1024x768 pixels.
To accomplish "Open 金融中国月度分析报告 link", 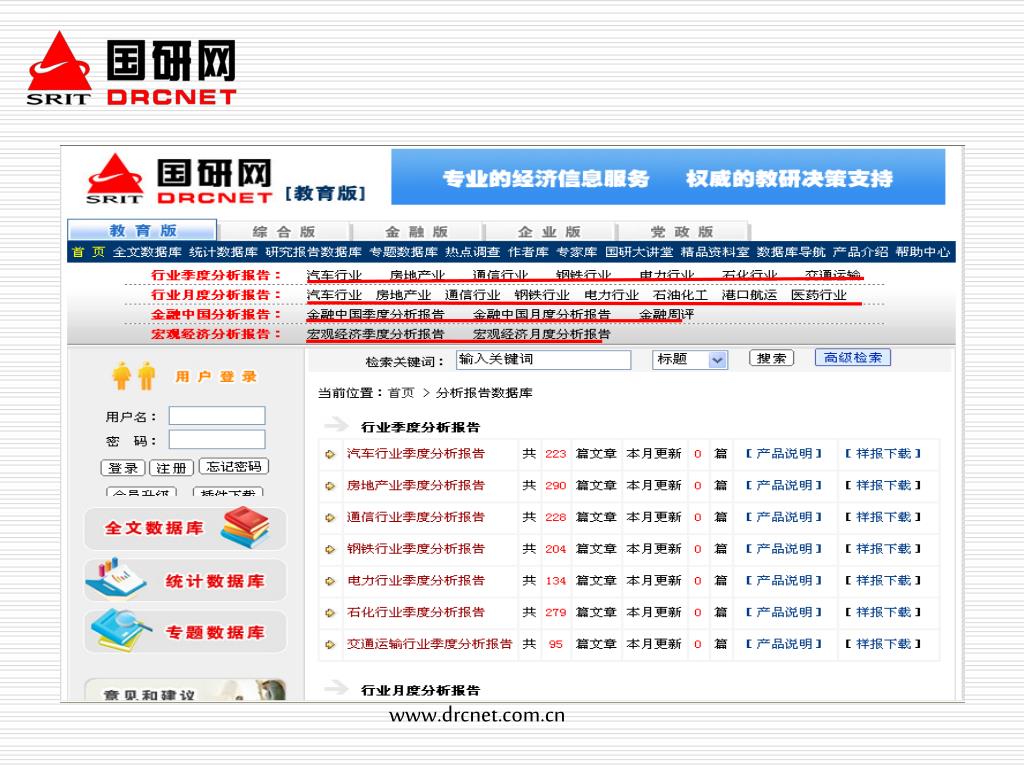I will 541,314.
